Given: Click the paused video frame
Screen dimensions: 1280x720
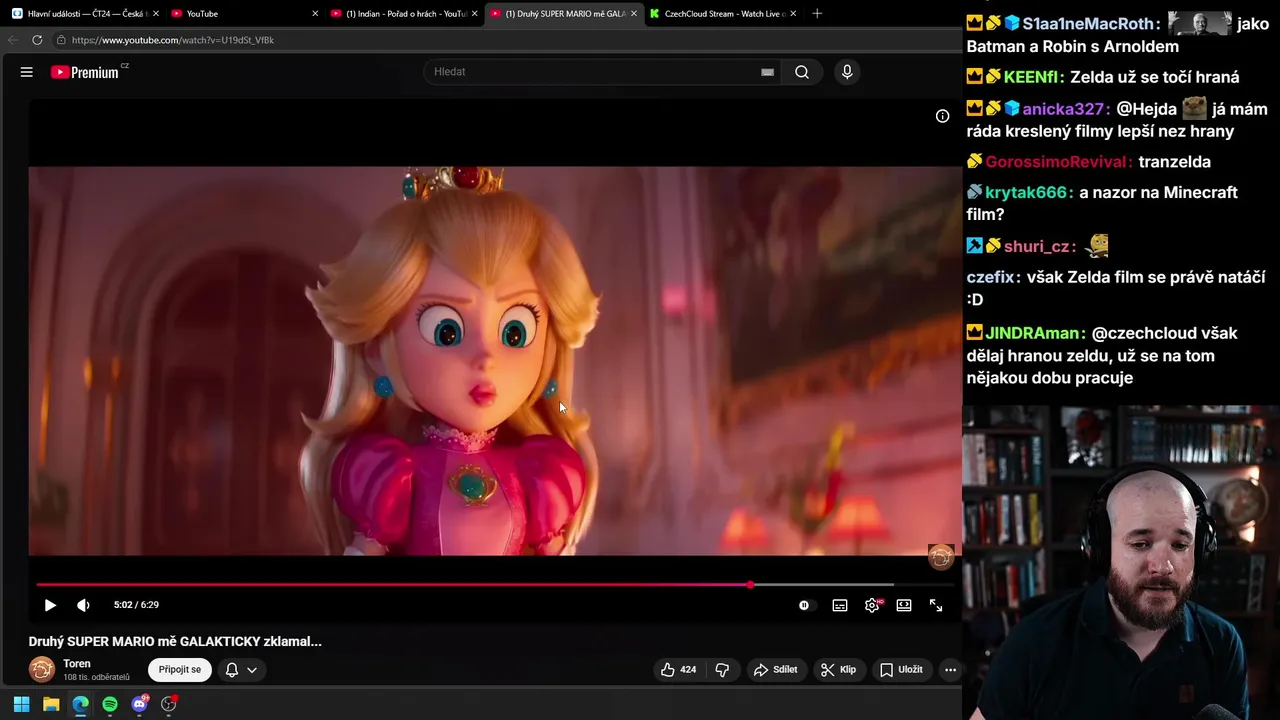Looking at the screenshot, I should (494, 361).
